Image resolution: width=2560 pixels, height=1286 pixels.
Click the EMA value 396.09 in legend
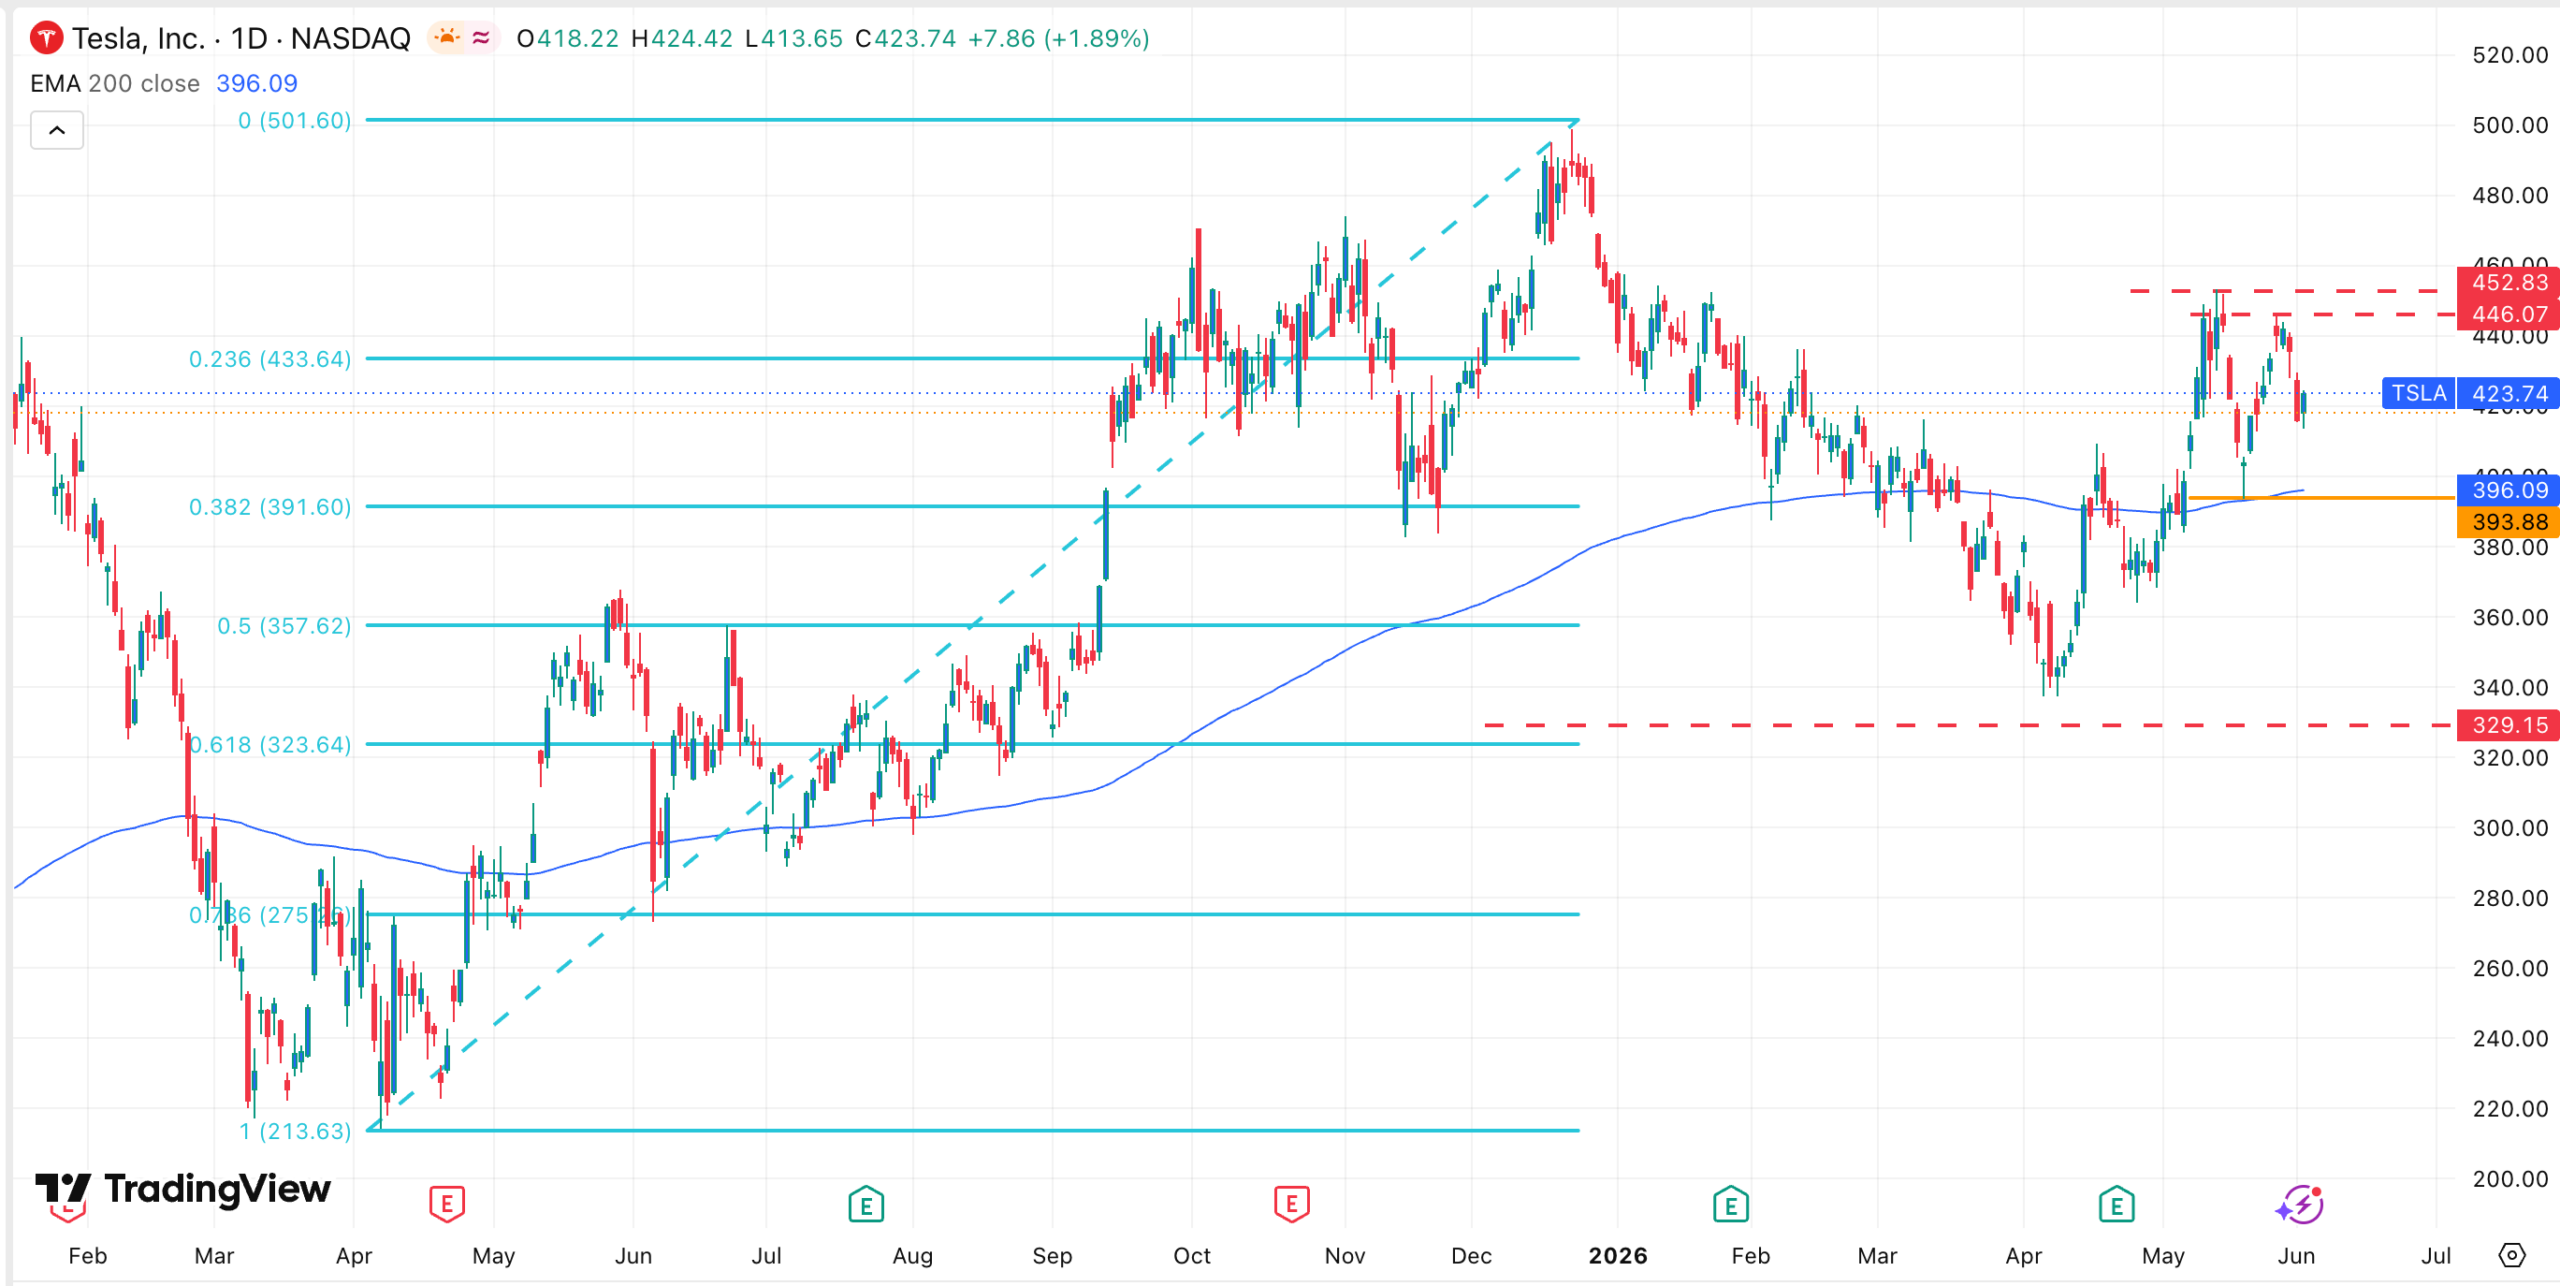(x=257, y=84)
